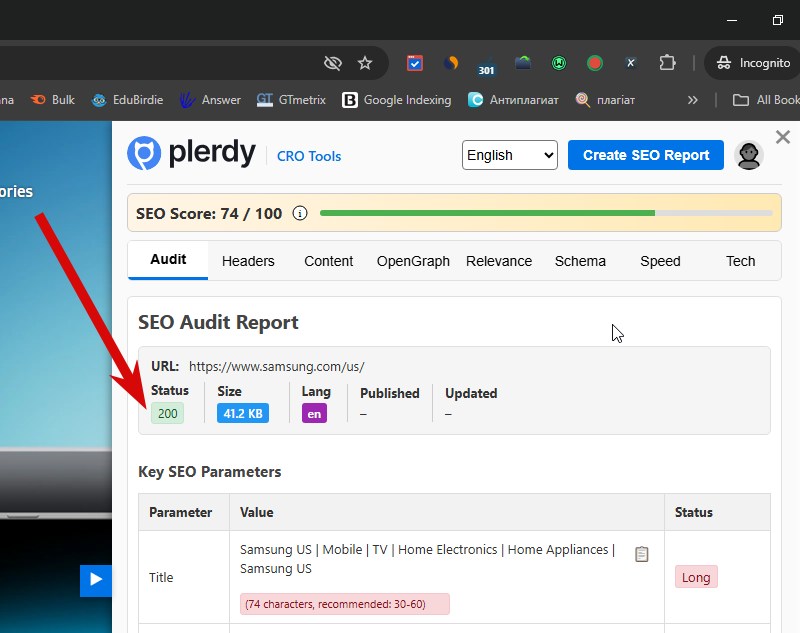800x633 pixels.
Task: Open the English language dropdown
Action: [x=510, y=155]
